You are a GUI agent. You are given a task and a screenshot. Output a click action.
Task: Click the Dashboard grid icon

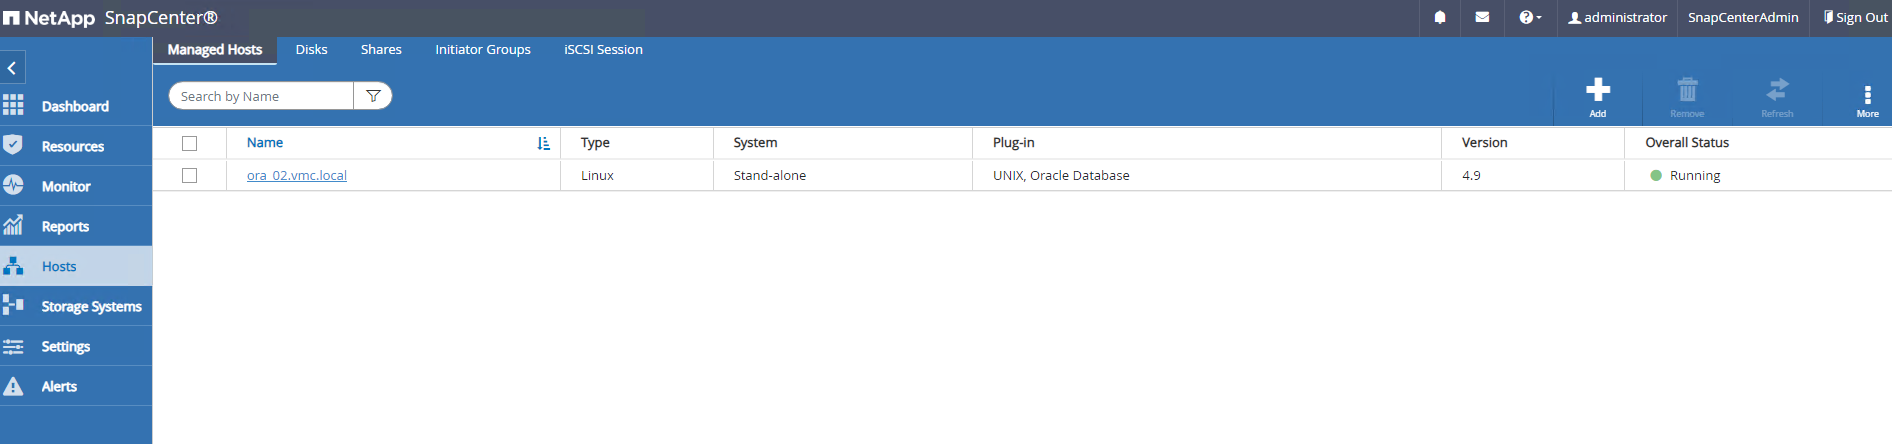click(13, 105)
